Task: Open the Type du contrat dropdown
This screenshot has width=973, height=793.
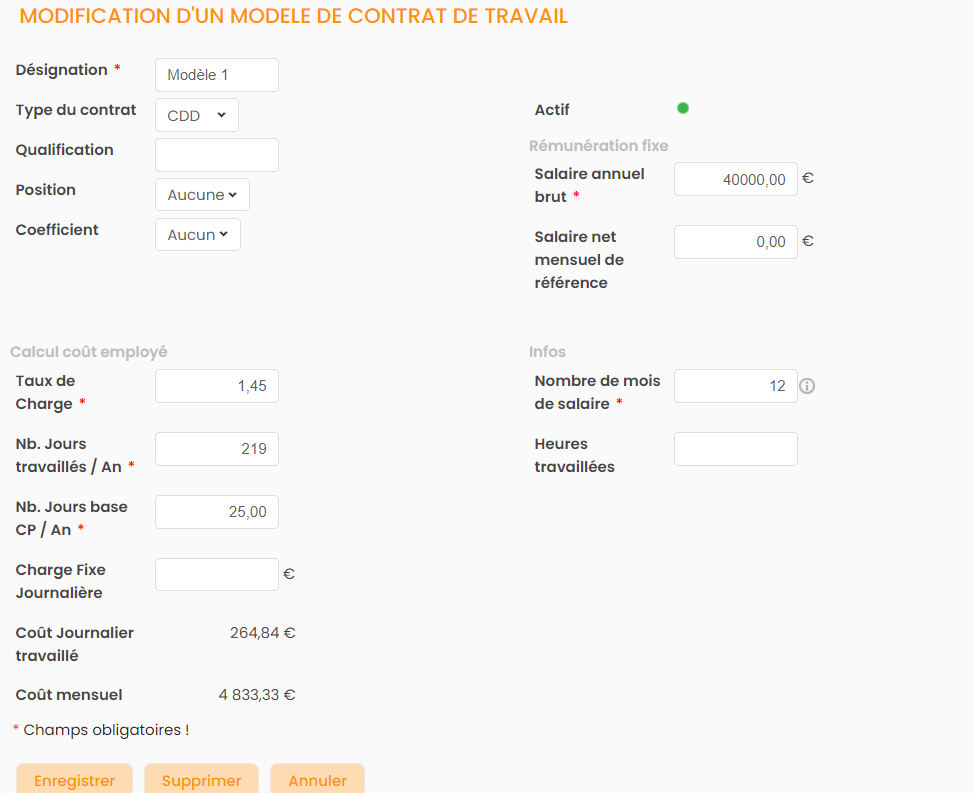Action: point(197,115)
